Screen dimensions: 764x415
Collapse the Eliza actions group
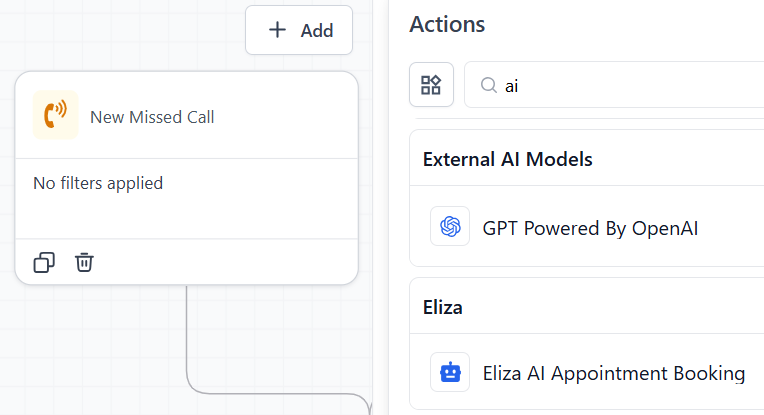(443, 307)
